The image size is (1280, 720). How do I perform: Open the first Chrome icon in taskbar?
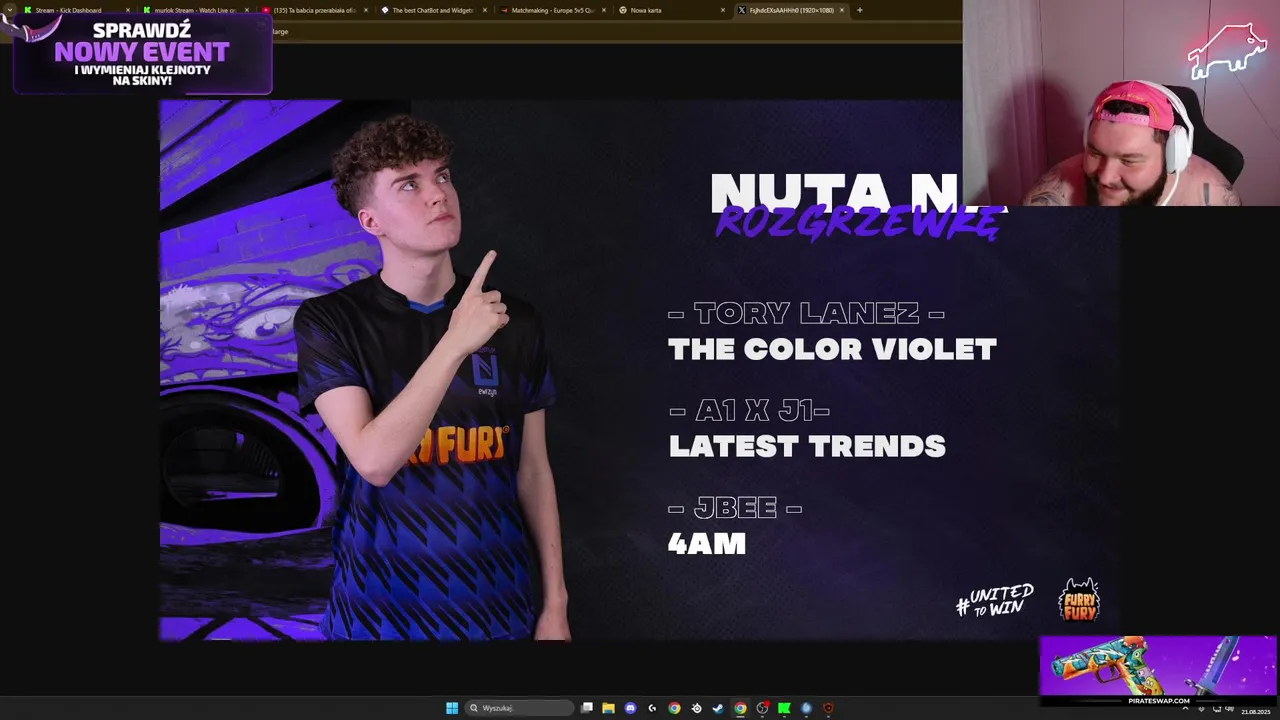coord(674,708)
